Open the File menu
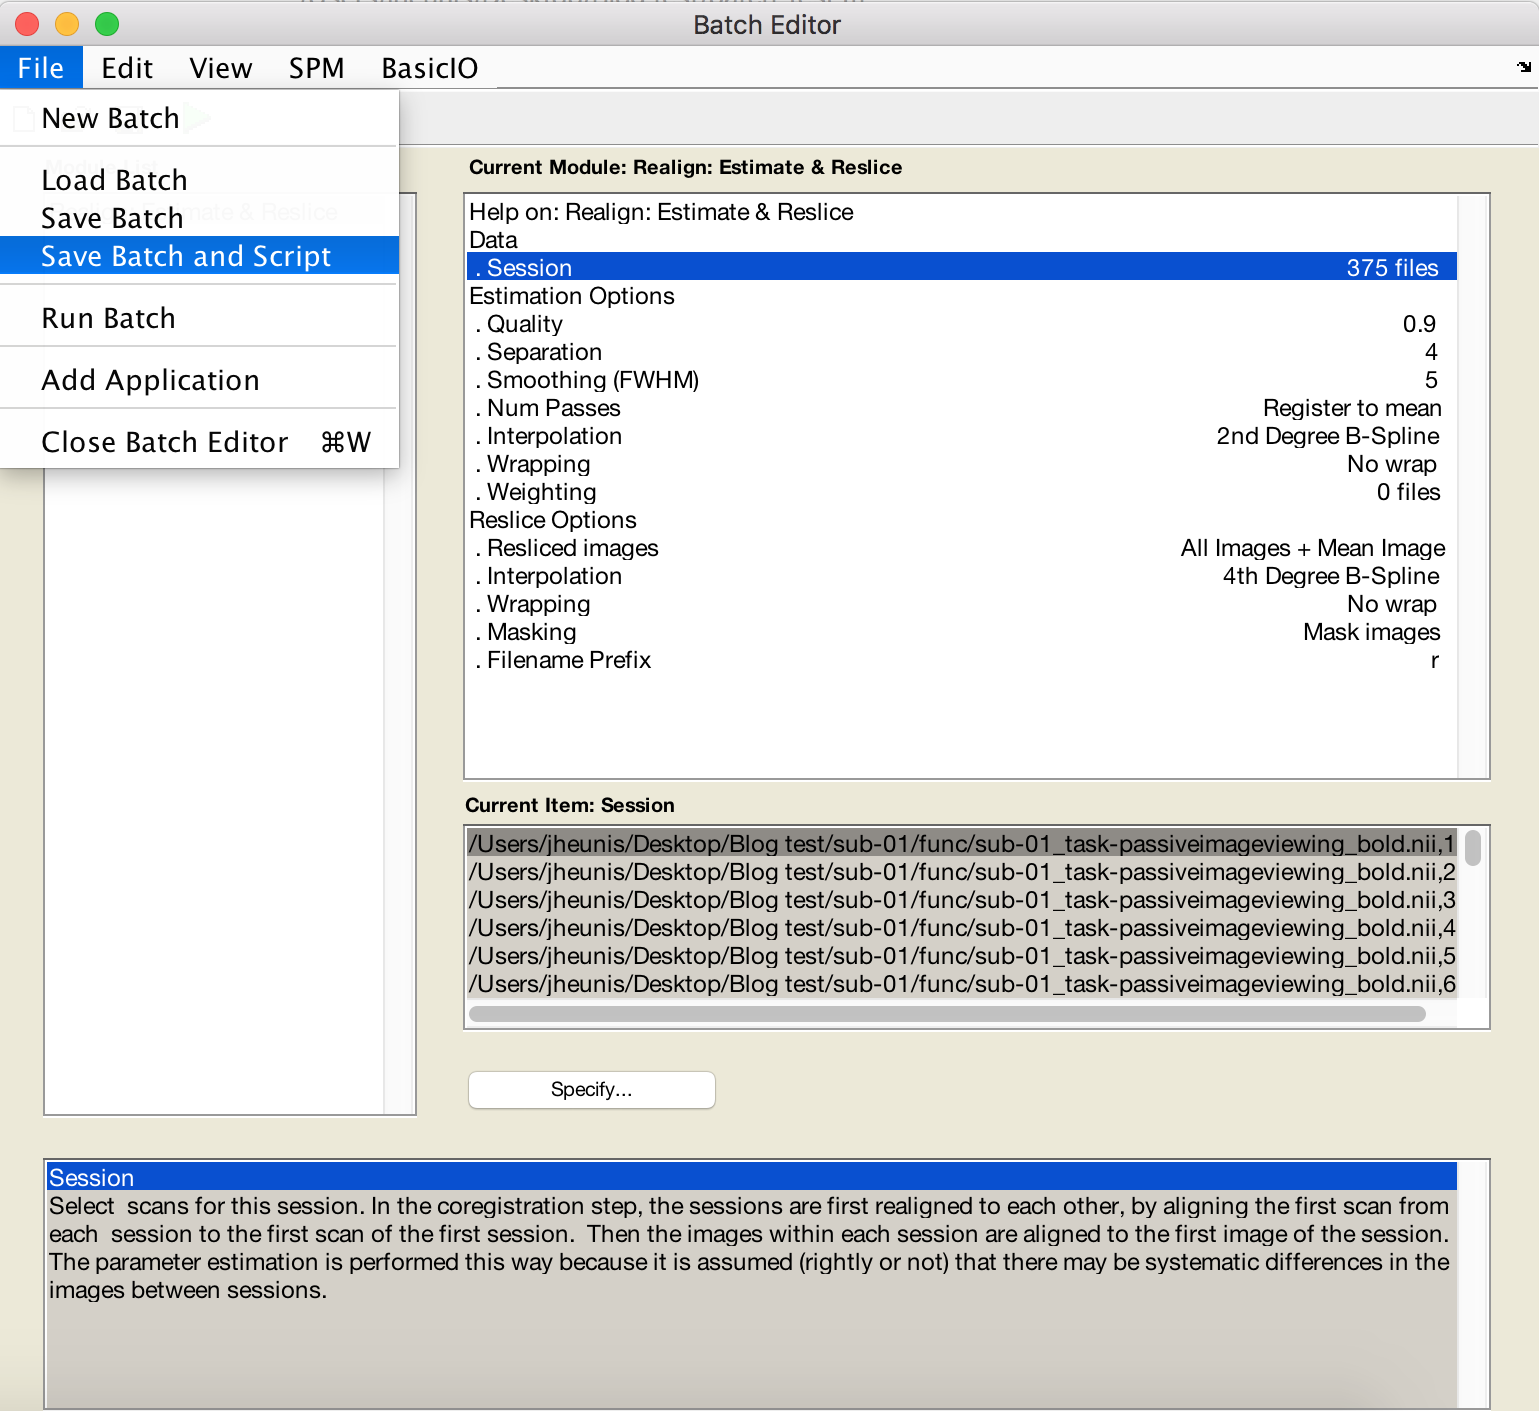This screenshot has width=1539, height=1411. point(41,68)
